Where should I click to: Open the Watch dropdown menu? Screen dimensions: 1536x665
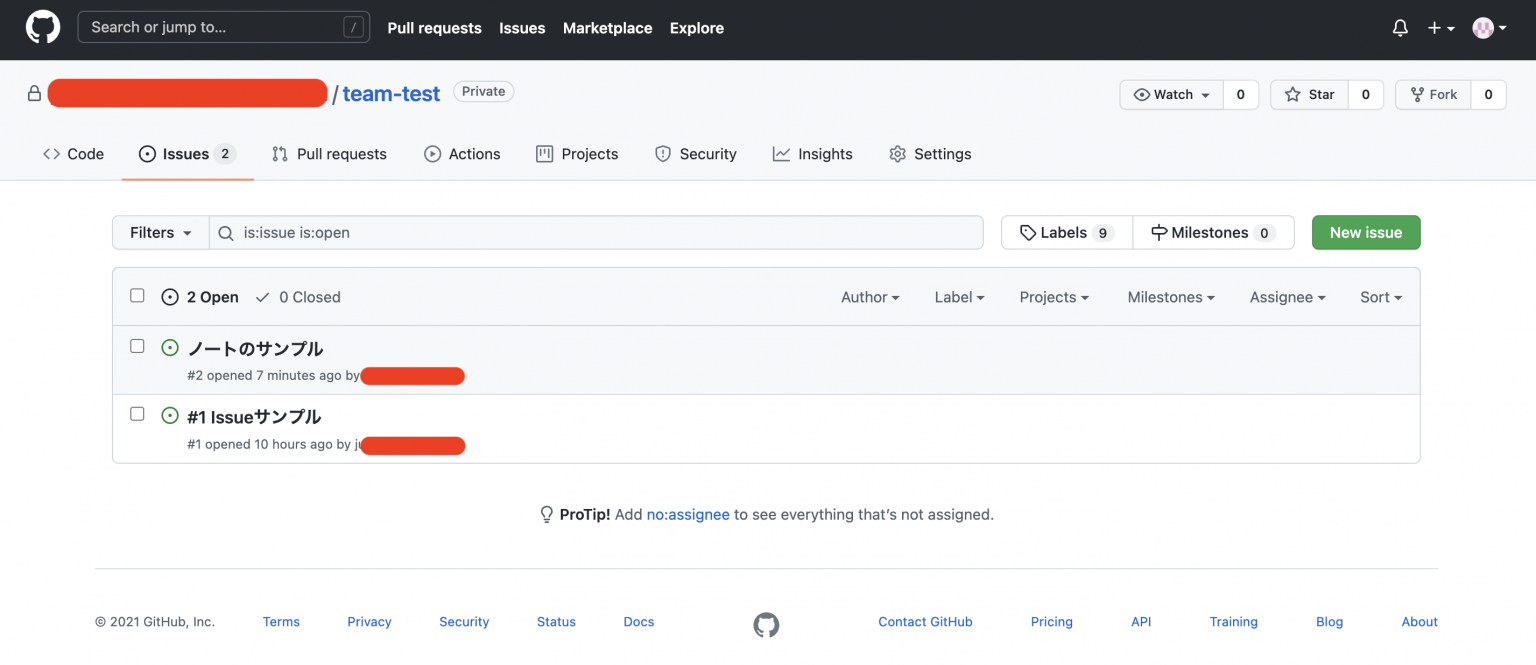click(x=1172, y=94)
